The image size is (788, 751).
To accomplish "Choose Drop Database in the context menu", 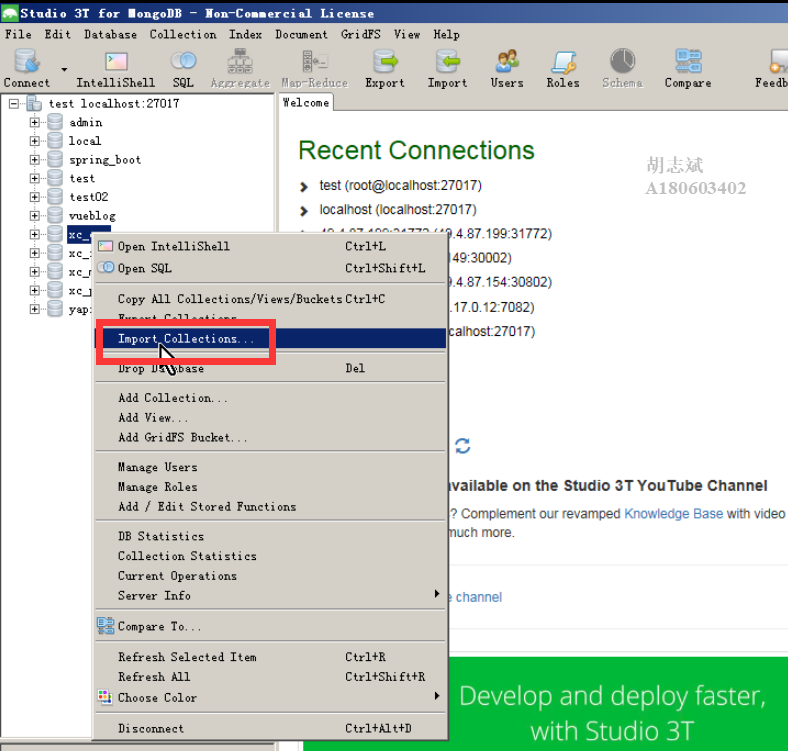I will (x=271, y=368).
